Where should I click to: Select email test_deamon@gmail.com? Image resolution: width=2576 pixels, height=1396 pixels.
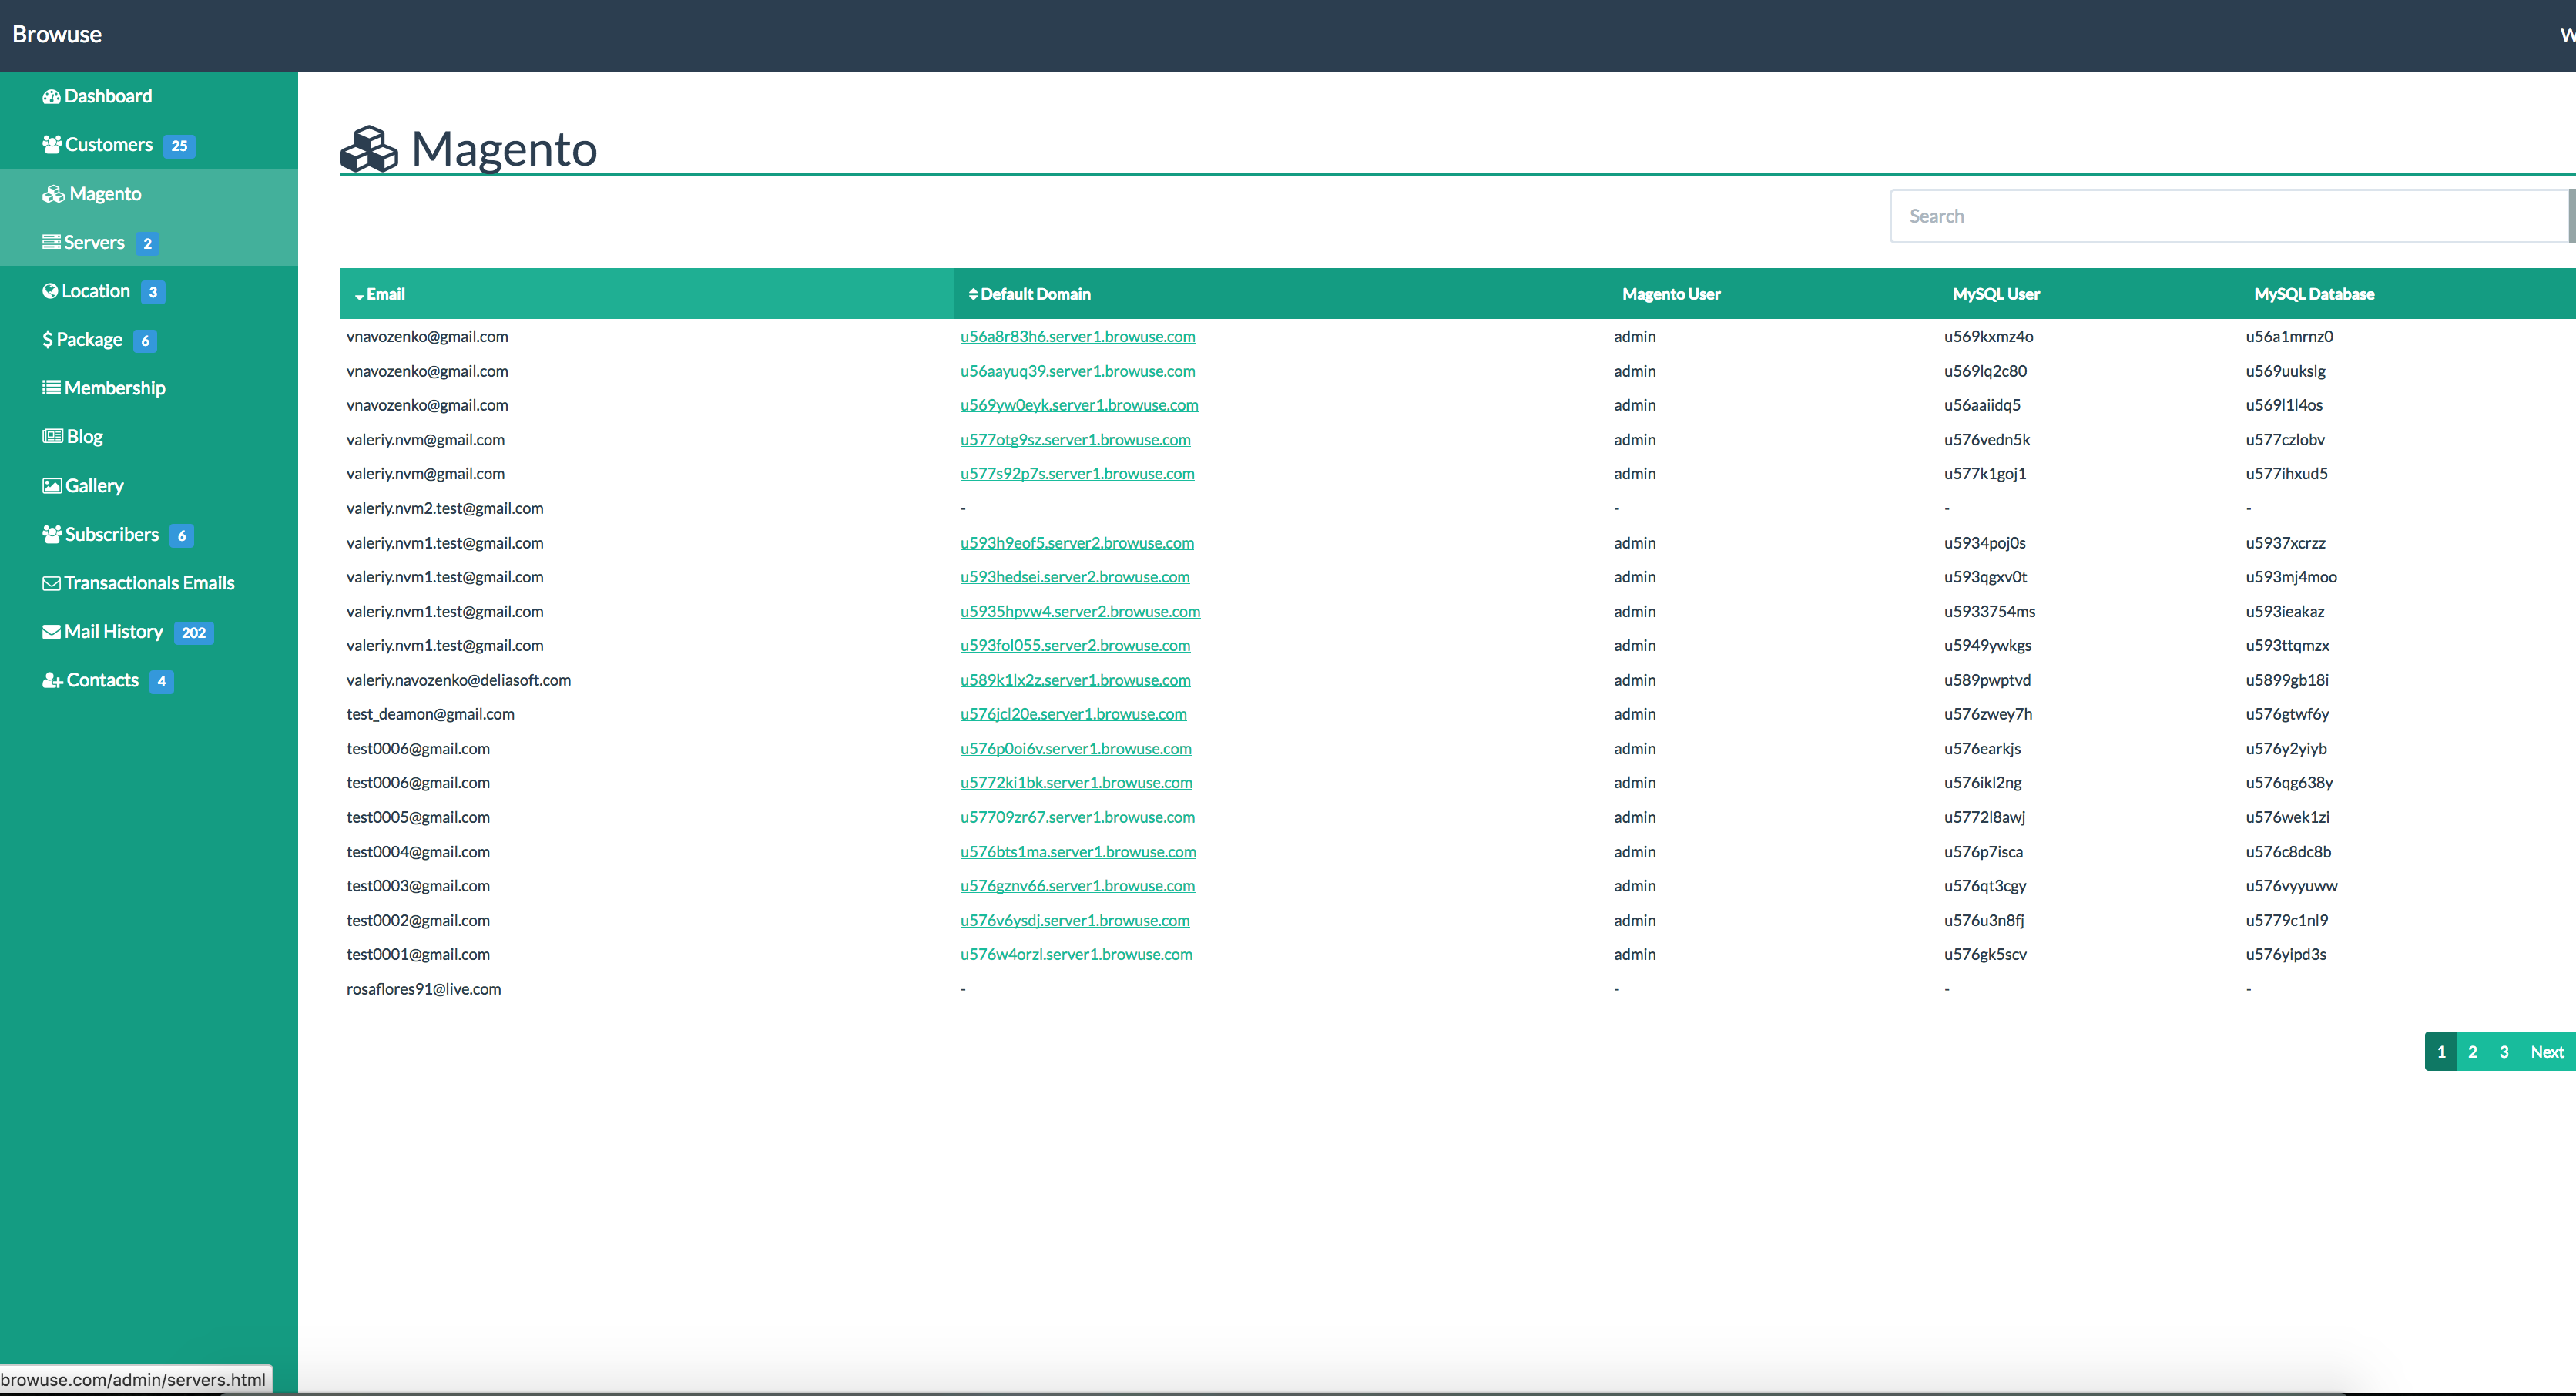coord(430,714)
